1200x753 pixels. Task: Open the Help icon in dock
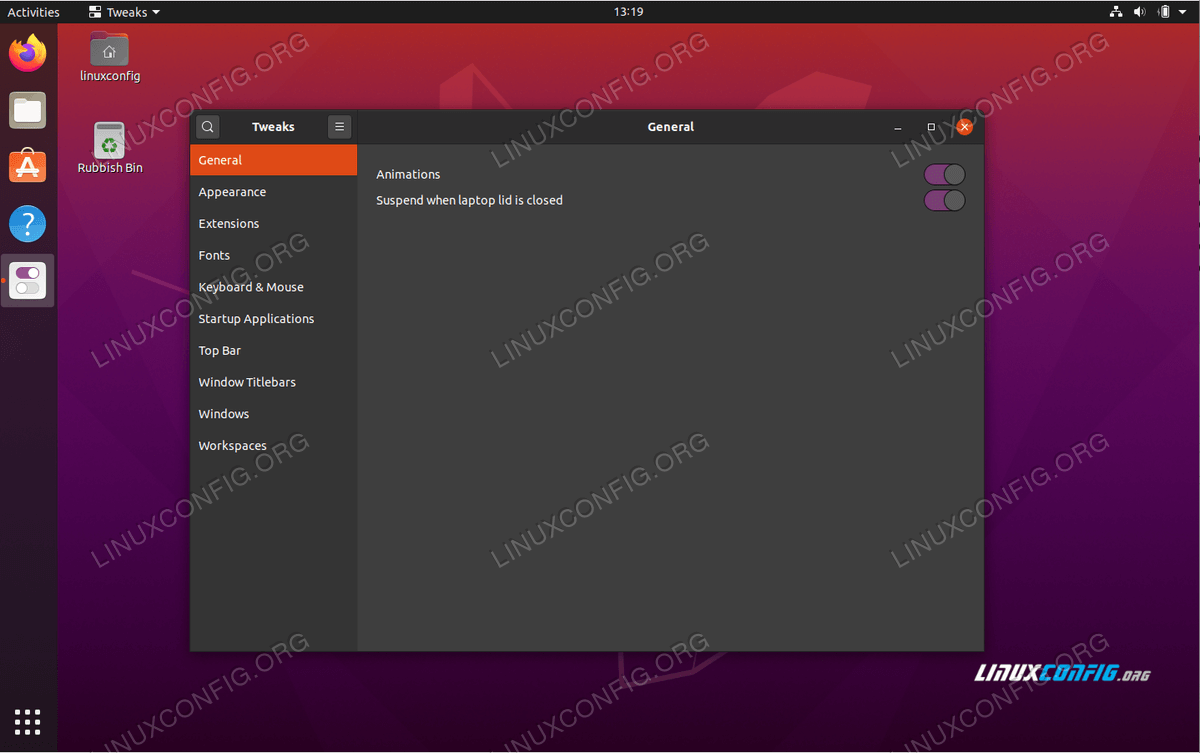(x=28, y=224)
